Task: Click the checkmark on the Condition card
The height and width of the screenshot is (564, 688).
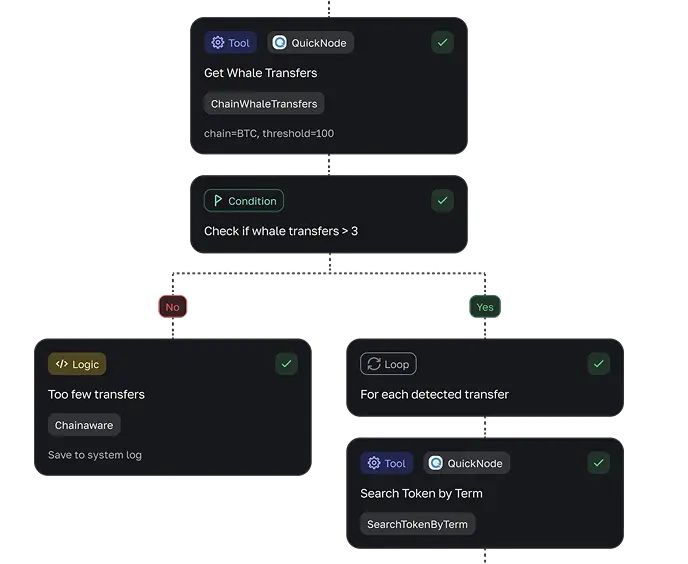Action: click(442, 201)
